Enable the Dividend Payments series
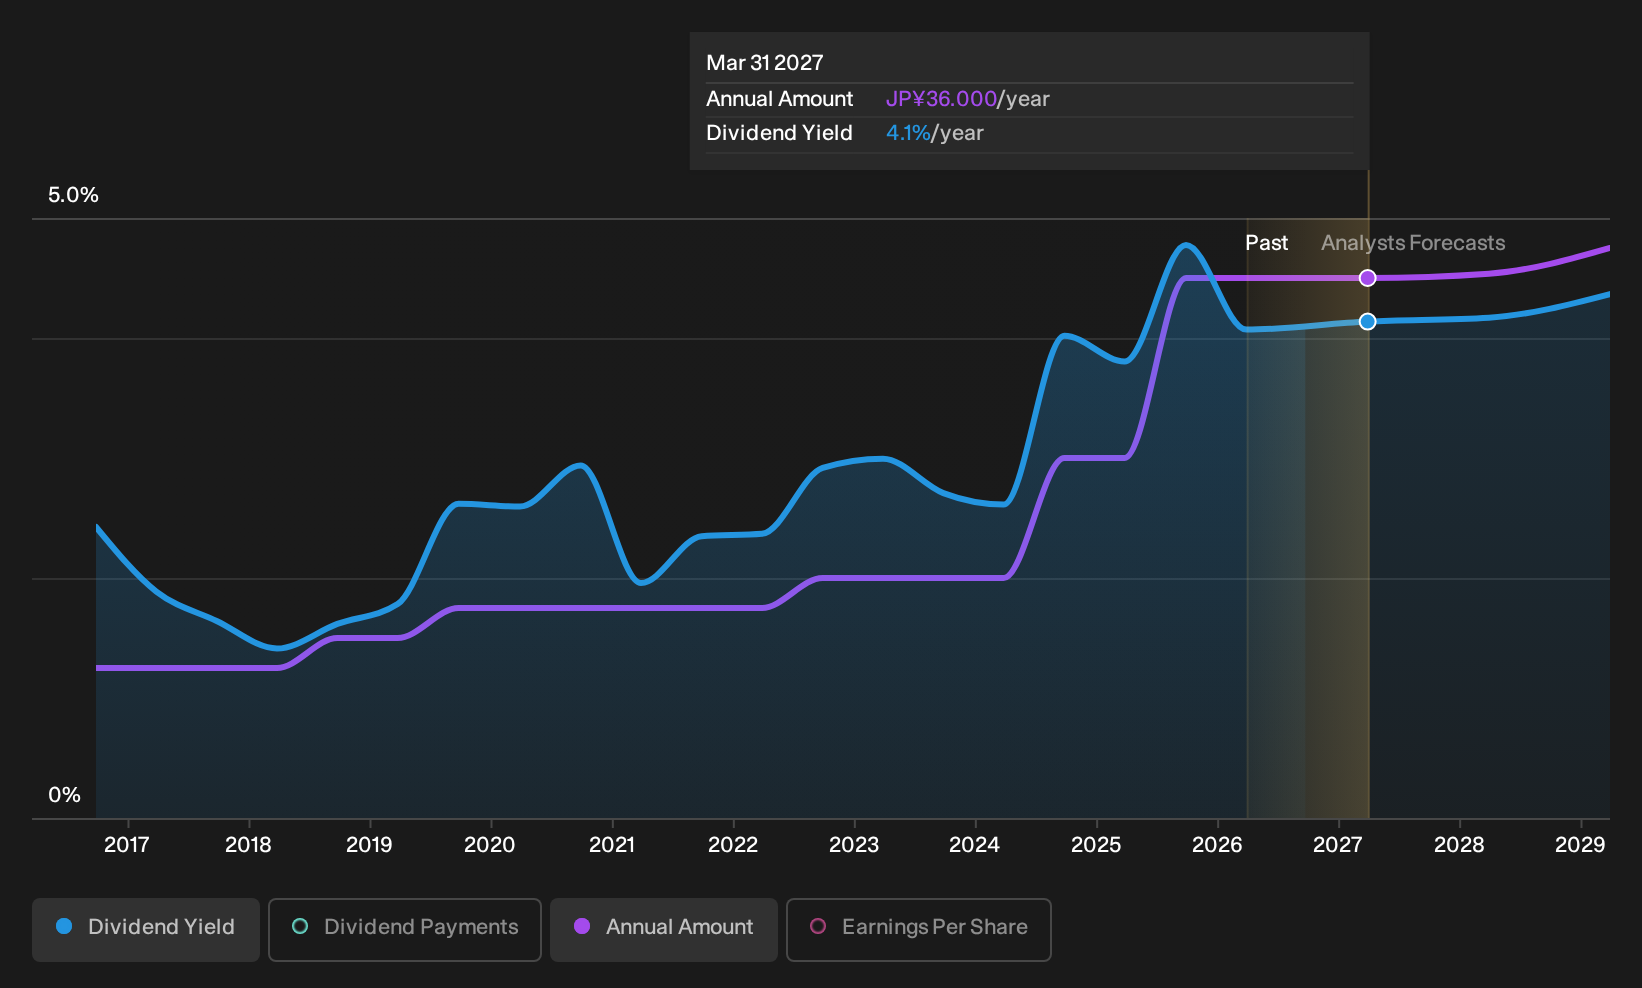This screenshot has width=1642, height=988. pyautogui.click(x=405, y=930)
